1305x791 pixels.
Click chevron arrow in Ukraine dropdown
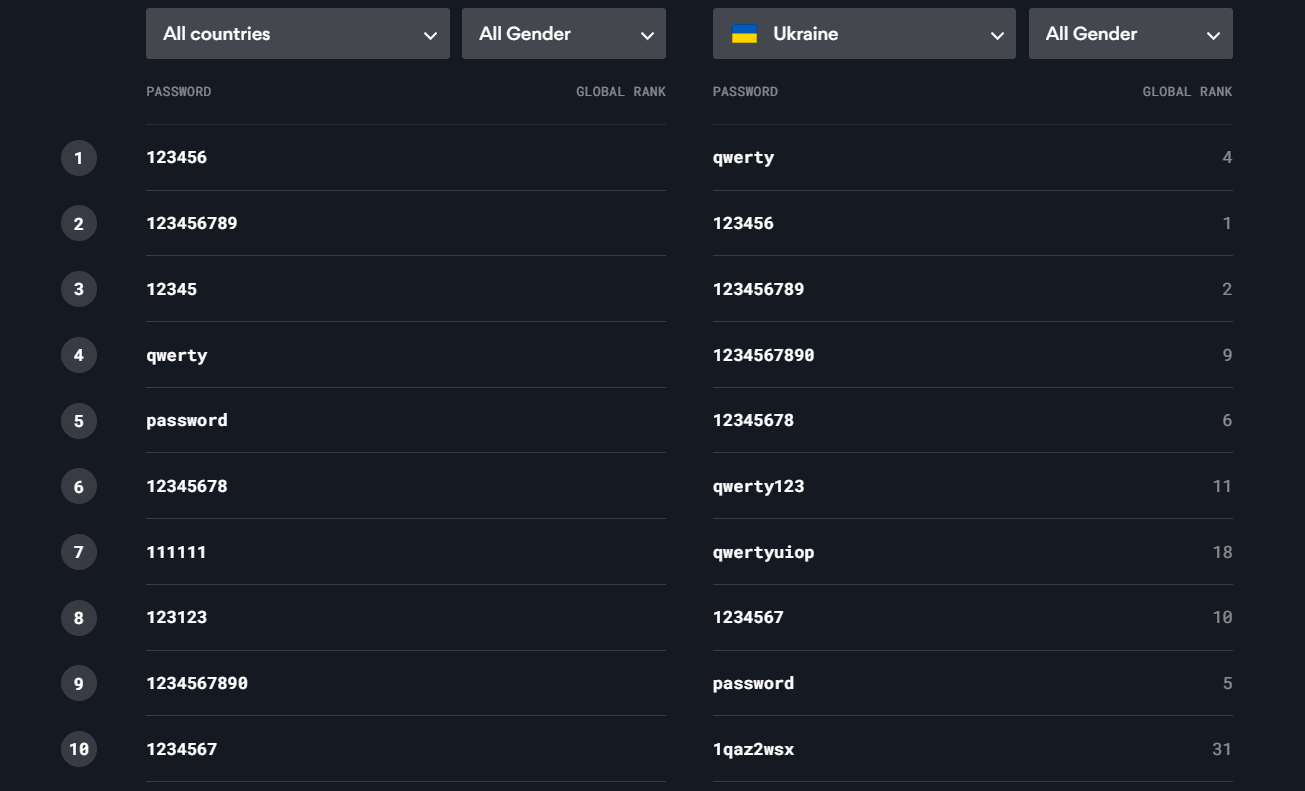coord(997,35)
